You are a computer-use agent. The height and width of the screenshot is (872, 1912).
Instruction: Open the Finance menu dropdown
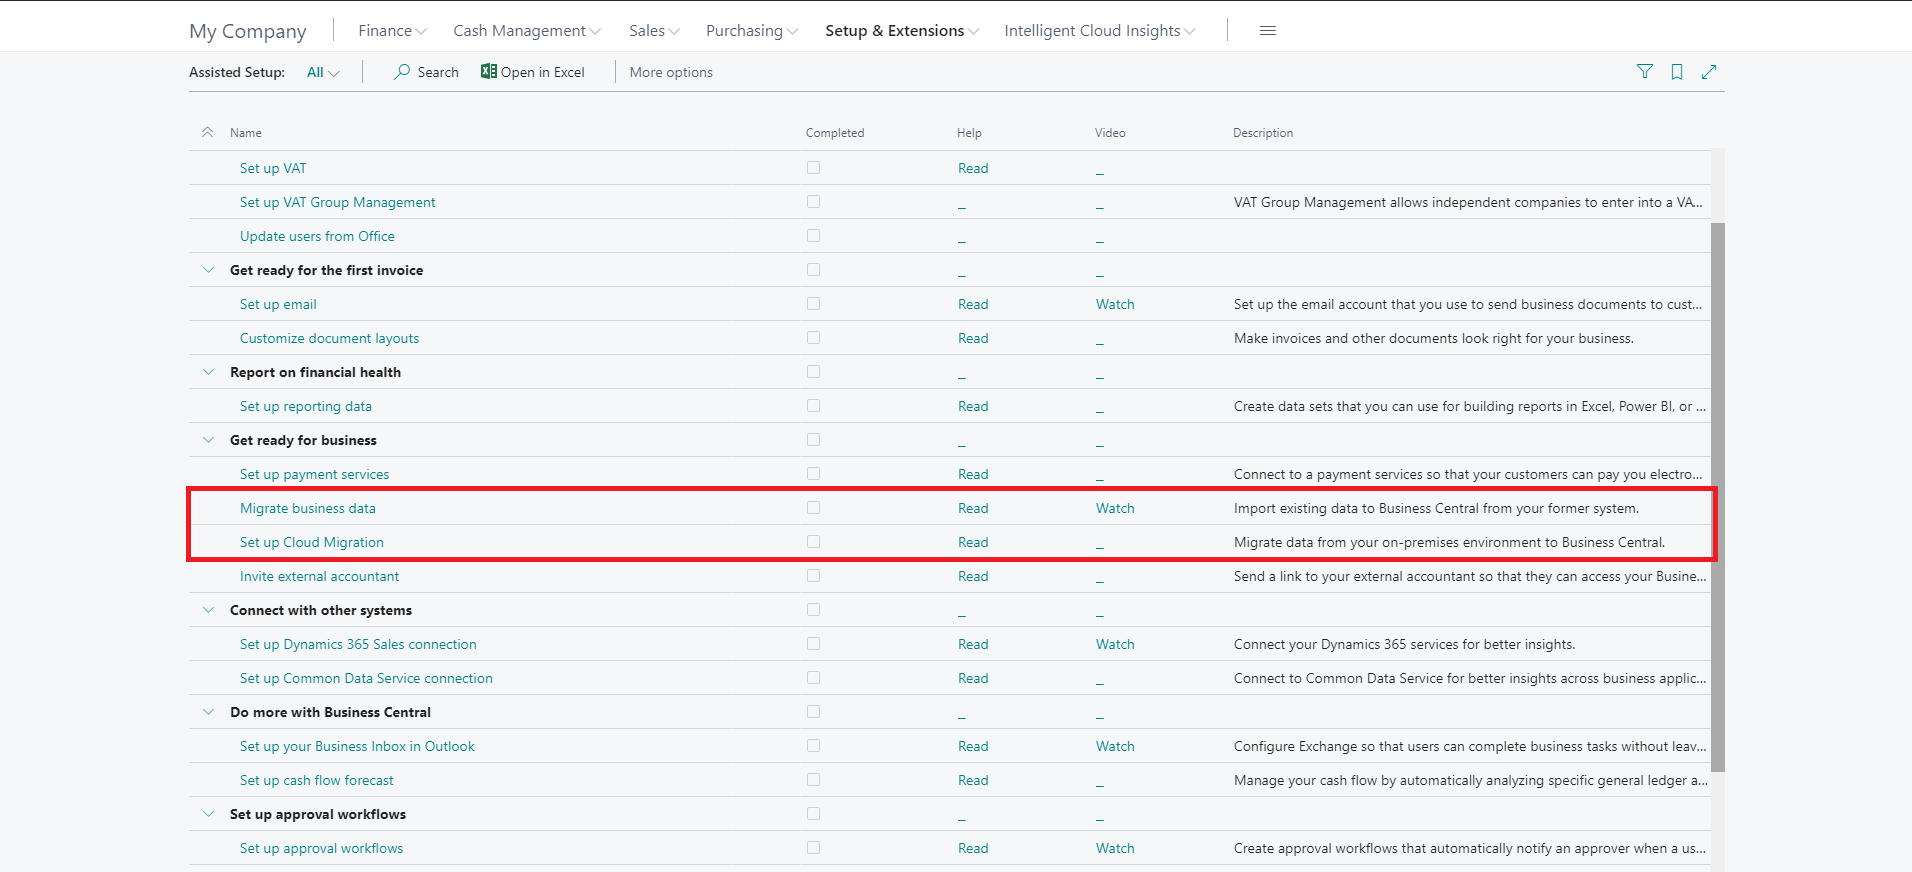click(392, 31)
